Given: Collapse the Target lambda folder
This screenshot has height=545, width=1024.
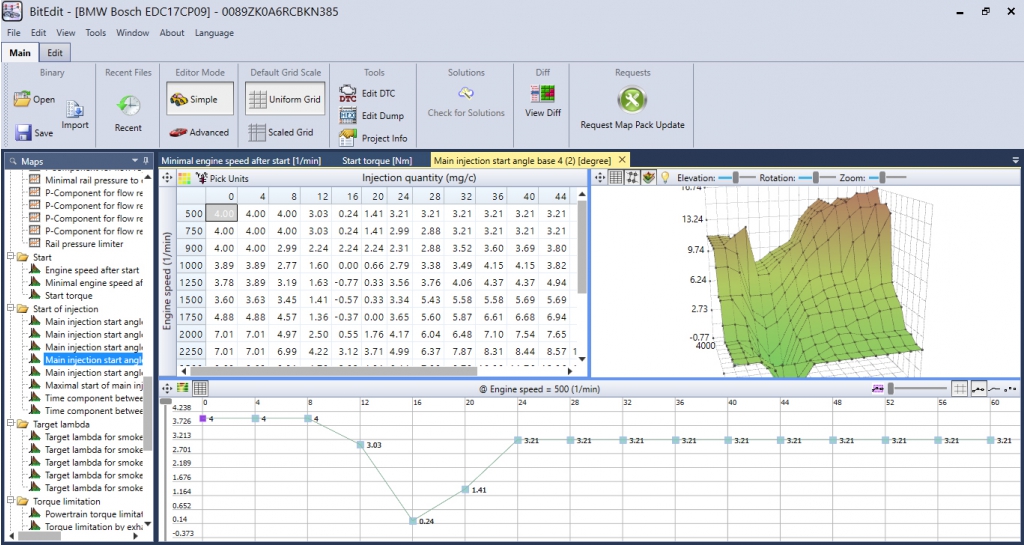Looking at the screenshot, I should click(10, 424).
